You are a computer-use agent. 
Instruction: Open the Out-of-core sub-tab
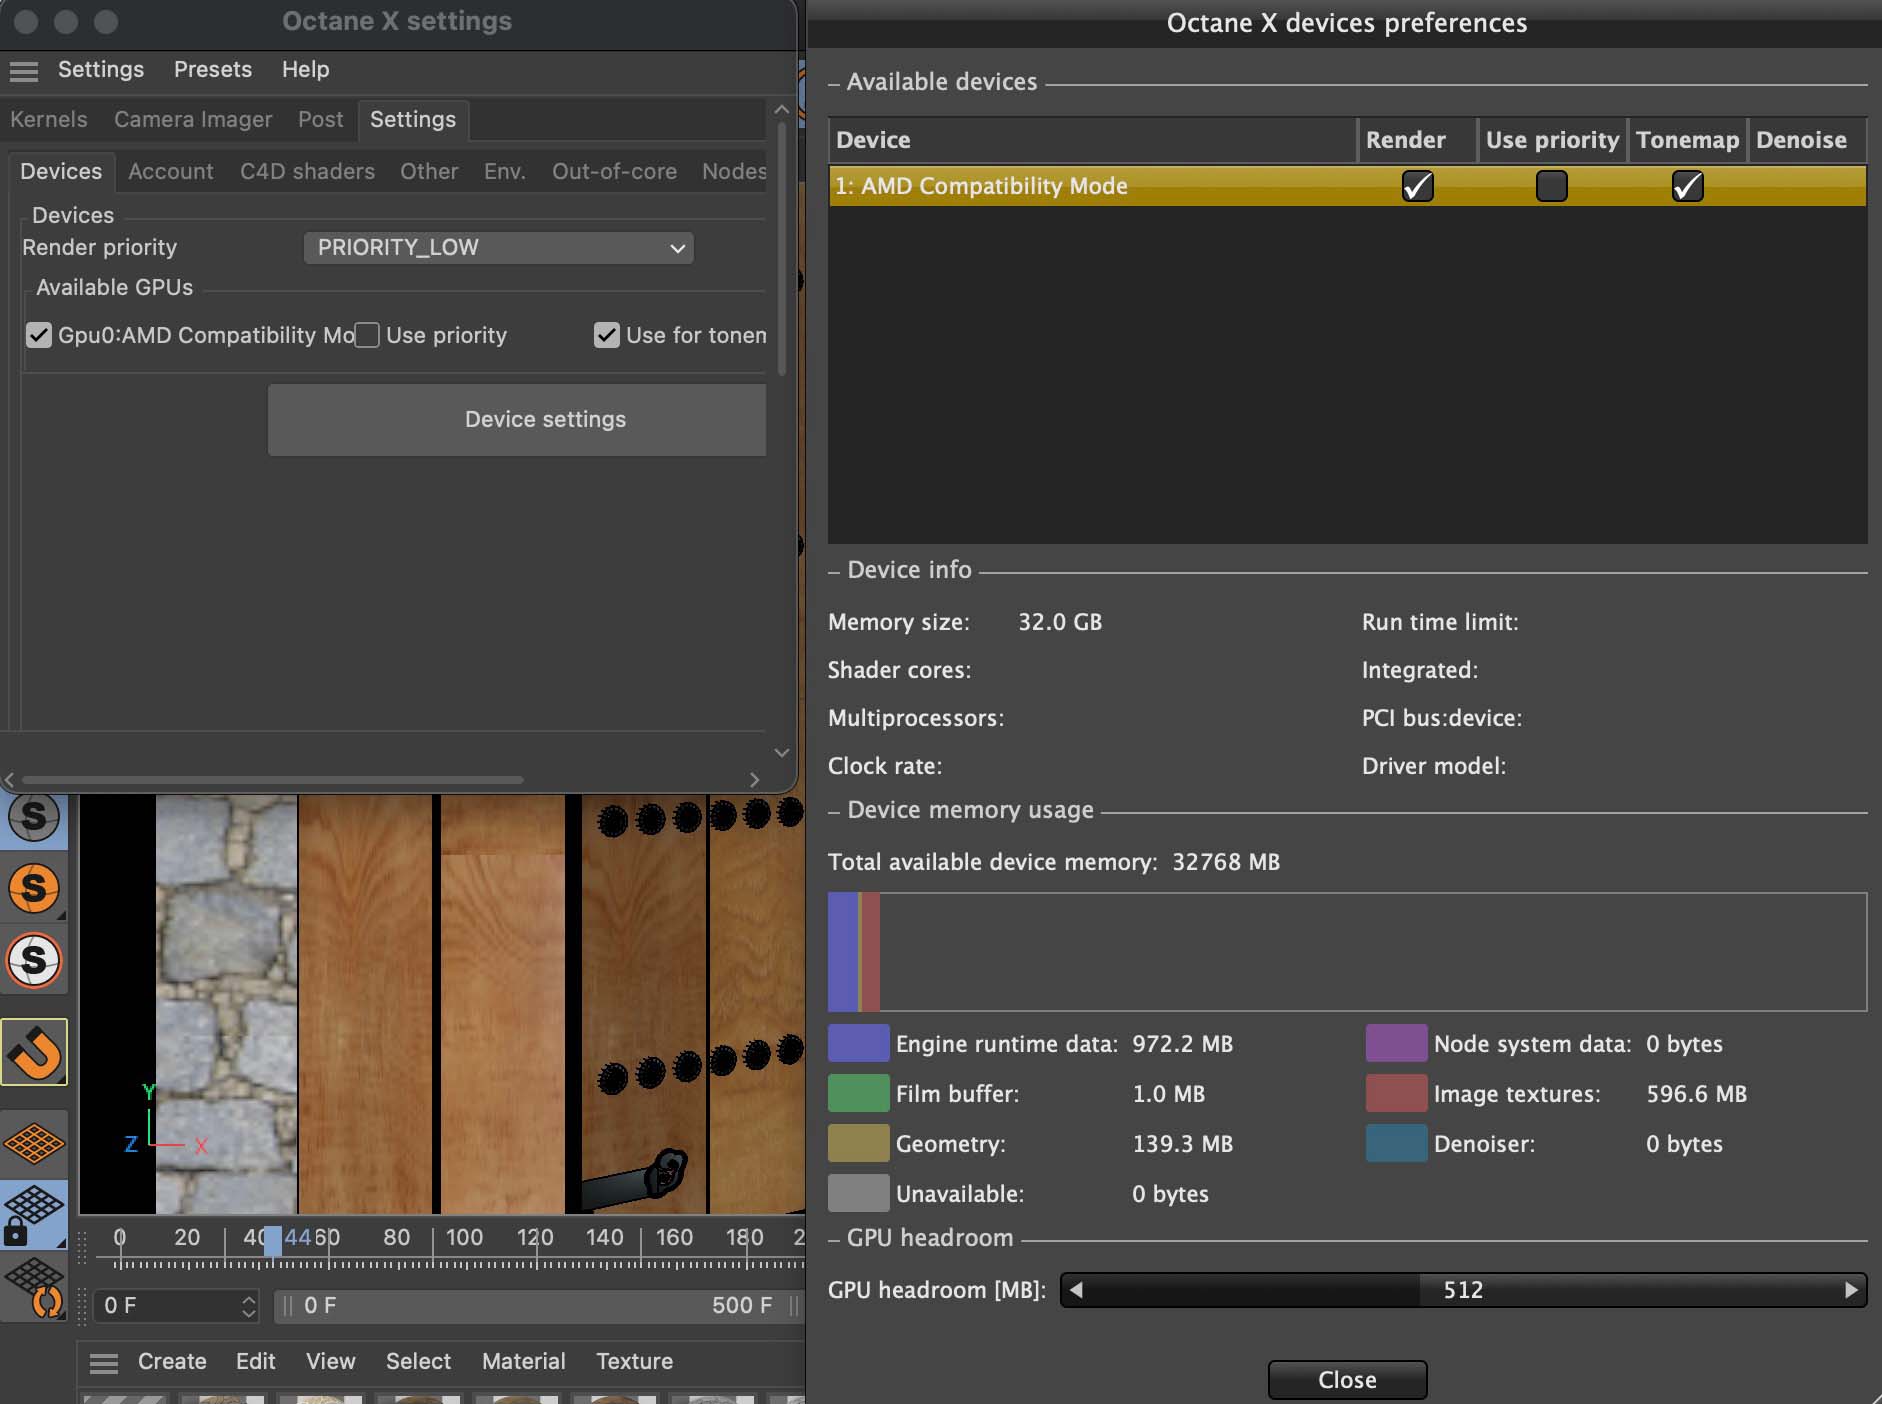614,171
